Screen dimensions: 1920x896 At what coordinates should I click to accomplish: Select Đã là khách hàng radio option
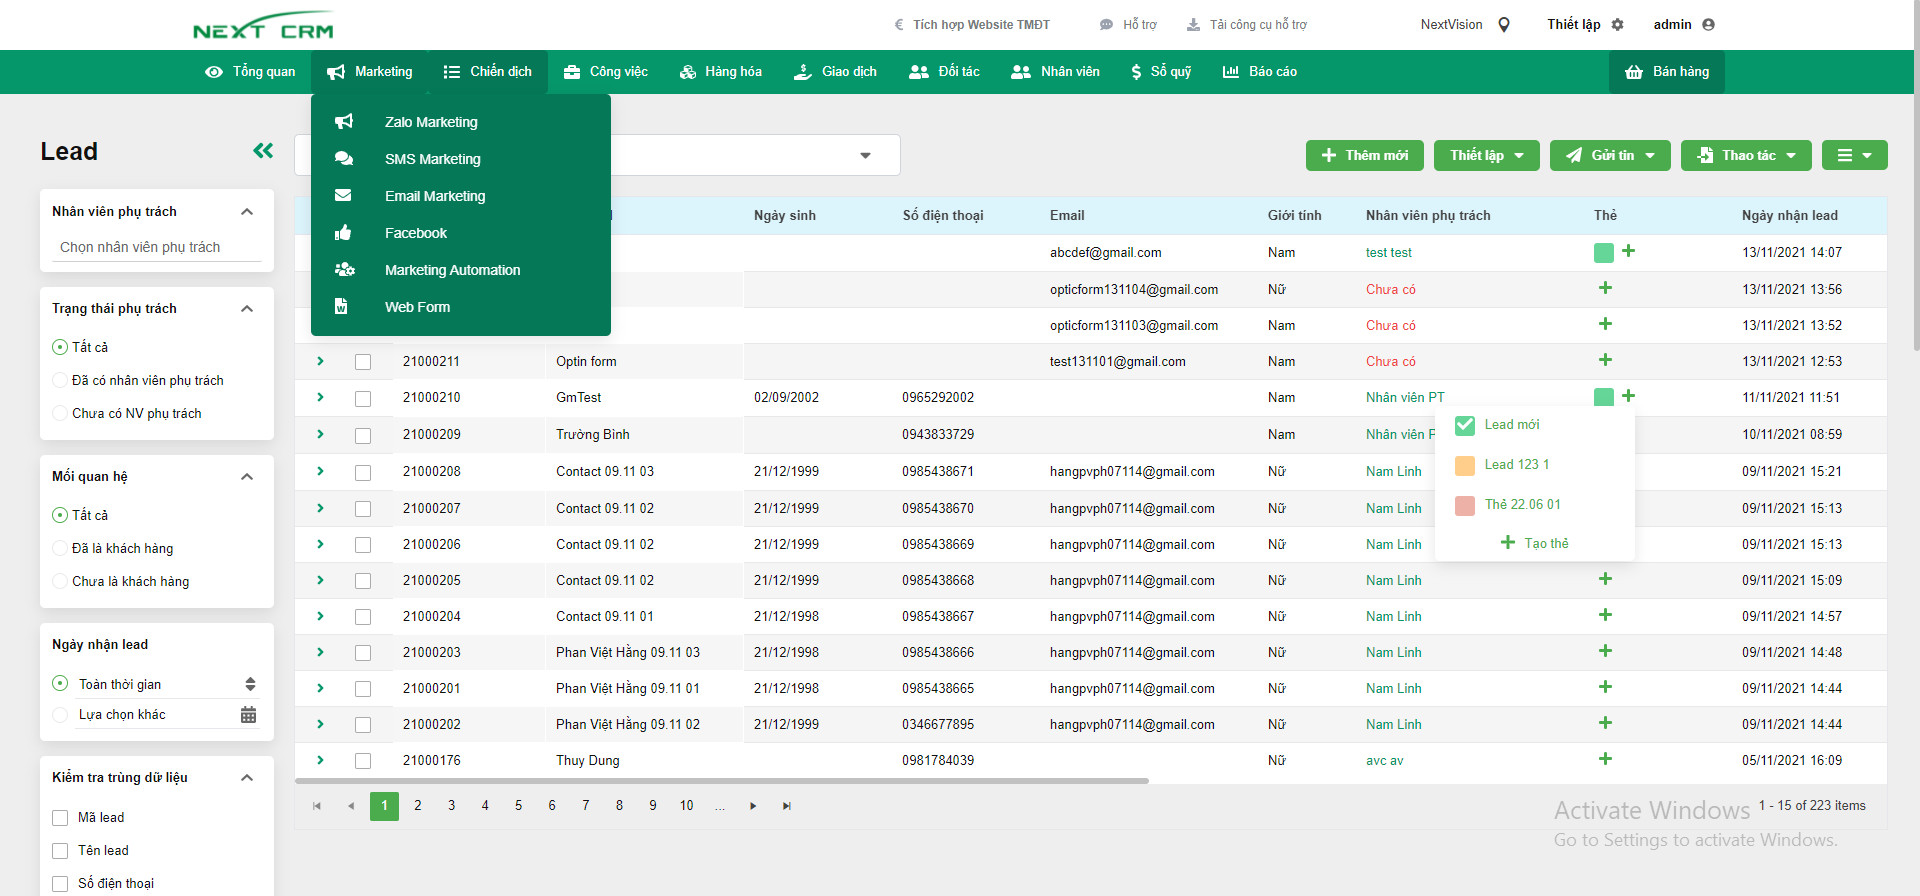coord(60,548)
